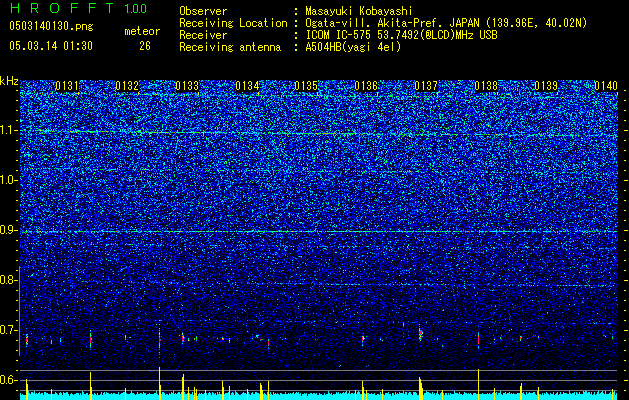Click the 0.6 frequency axis label
Screen dimensions: 629x400
9,380
